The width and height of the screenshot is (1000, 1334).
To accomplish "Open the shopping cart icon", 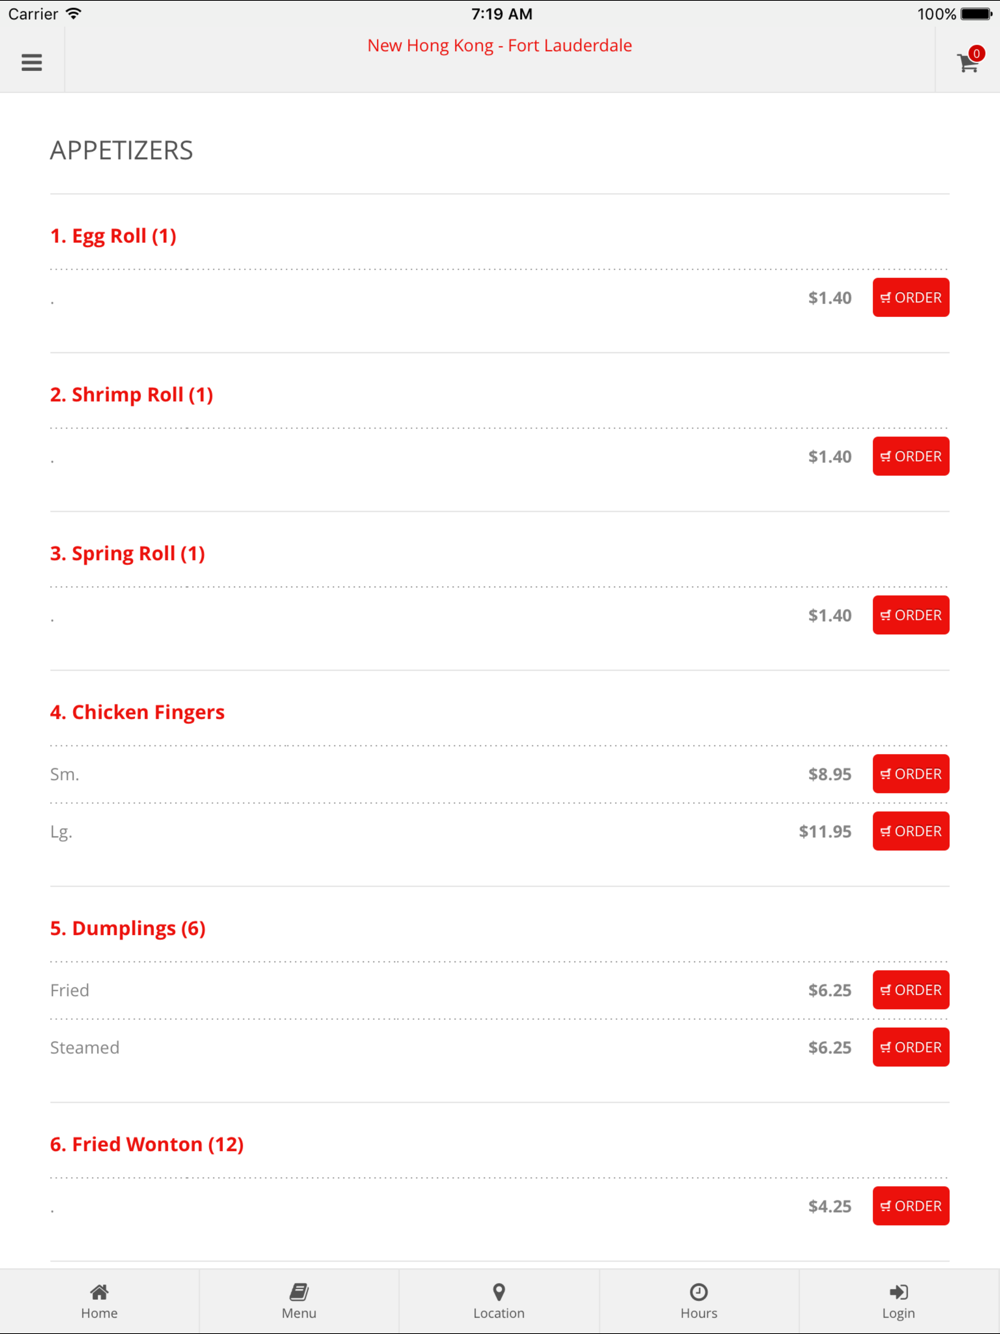I will click(968, 62).
